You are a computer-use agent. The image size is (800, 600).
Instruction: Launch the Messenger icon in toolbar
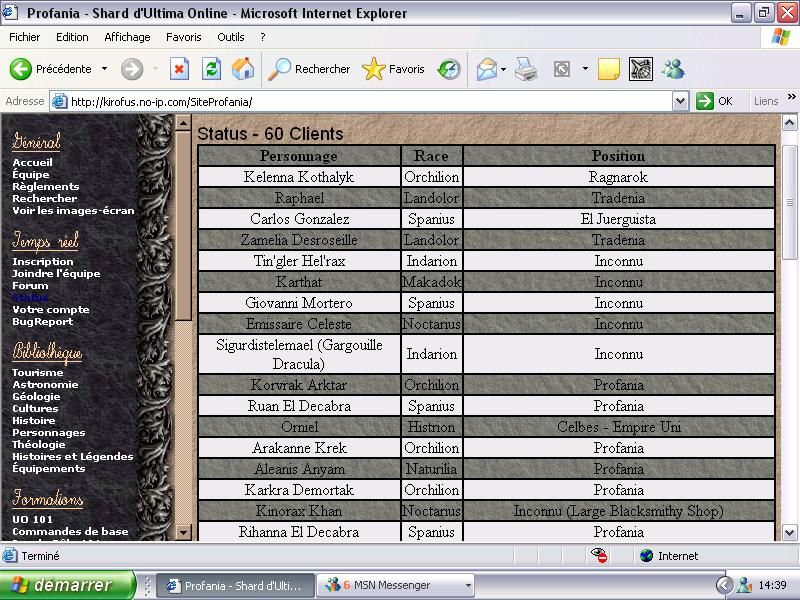pyautogui.click(x=673, y=69)
